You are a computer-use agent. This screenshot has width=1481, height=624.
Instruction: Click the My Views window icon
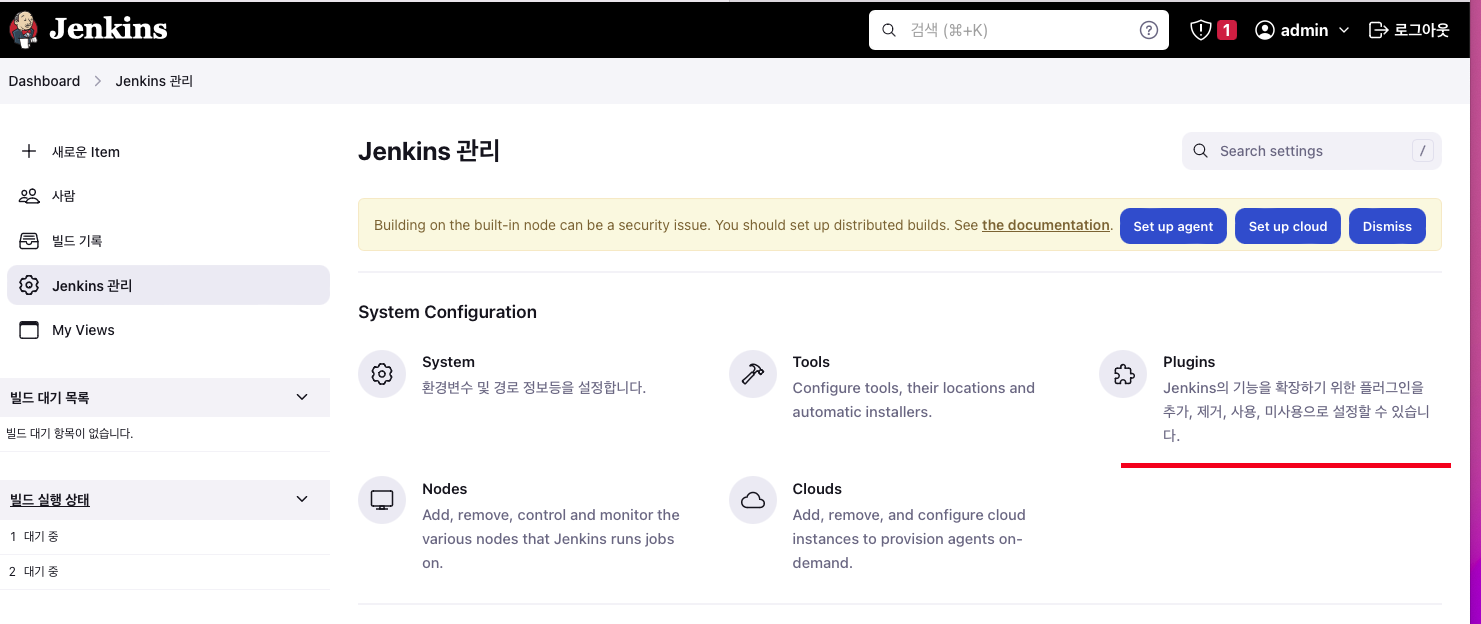pyautogui.click(x=29, y=330)
